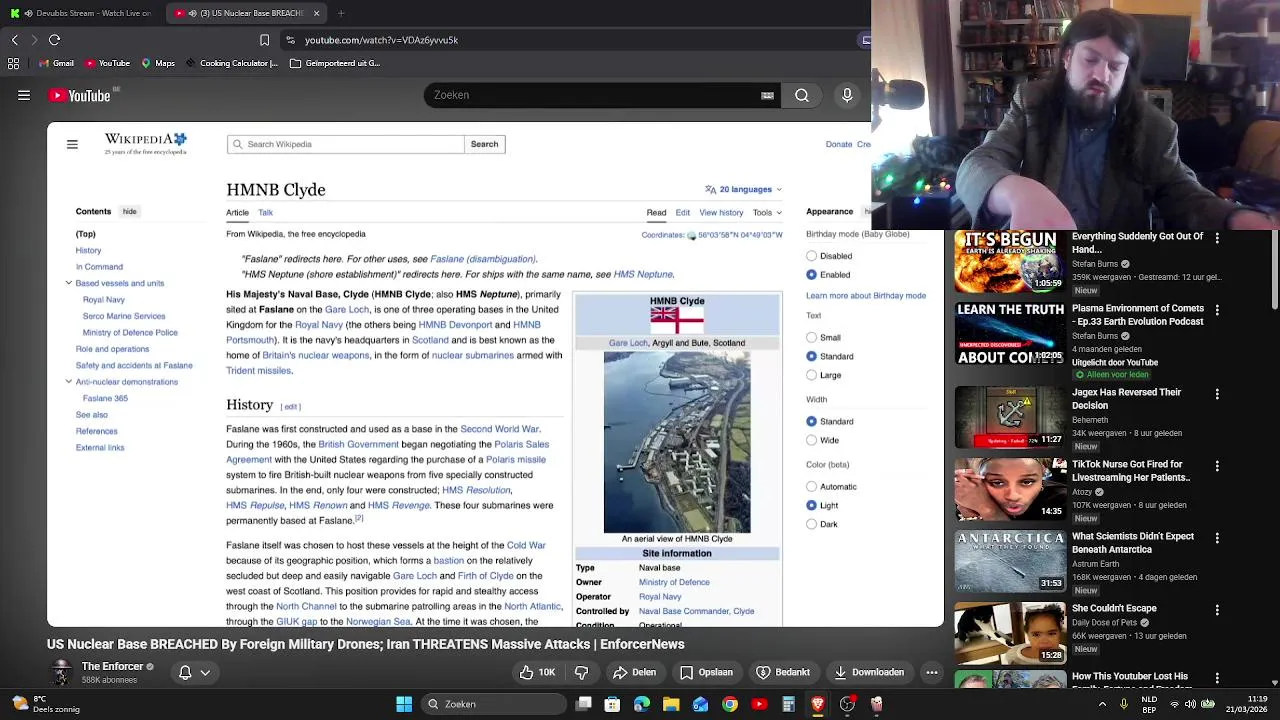Open File Explorer from the taskbar
This screenshot has width=1280, height=720.
[671, 704]
